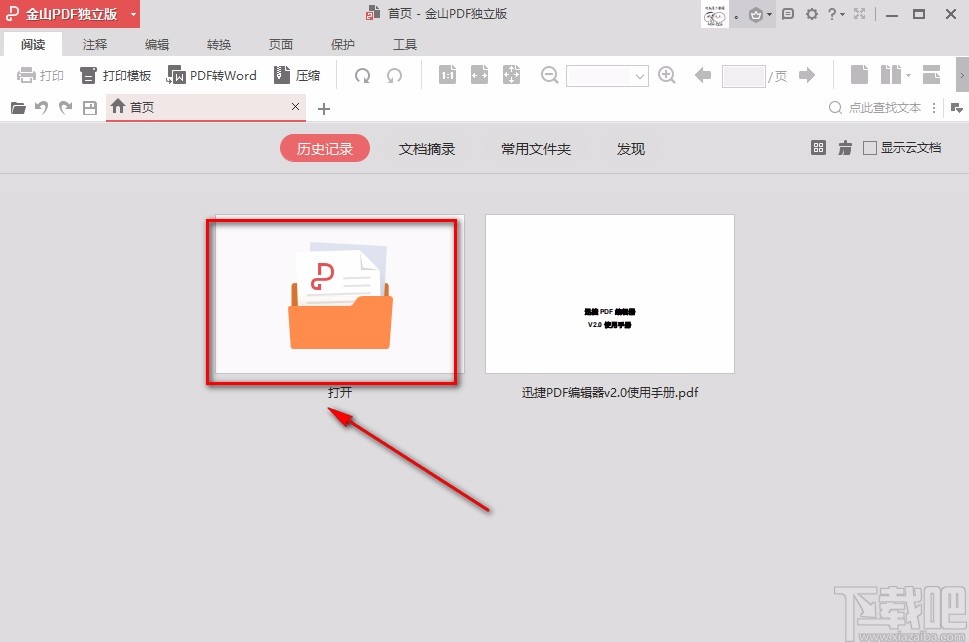The image size is (969, 642).
Task: Activate the zoom in magnifier icon
Action: coord(666,74)
